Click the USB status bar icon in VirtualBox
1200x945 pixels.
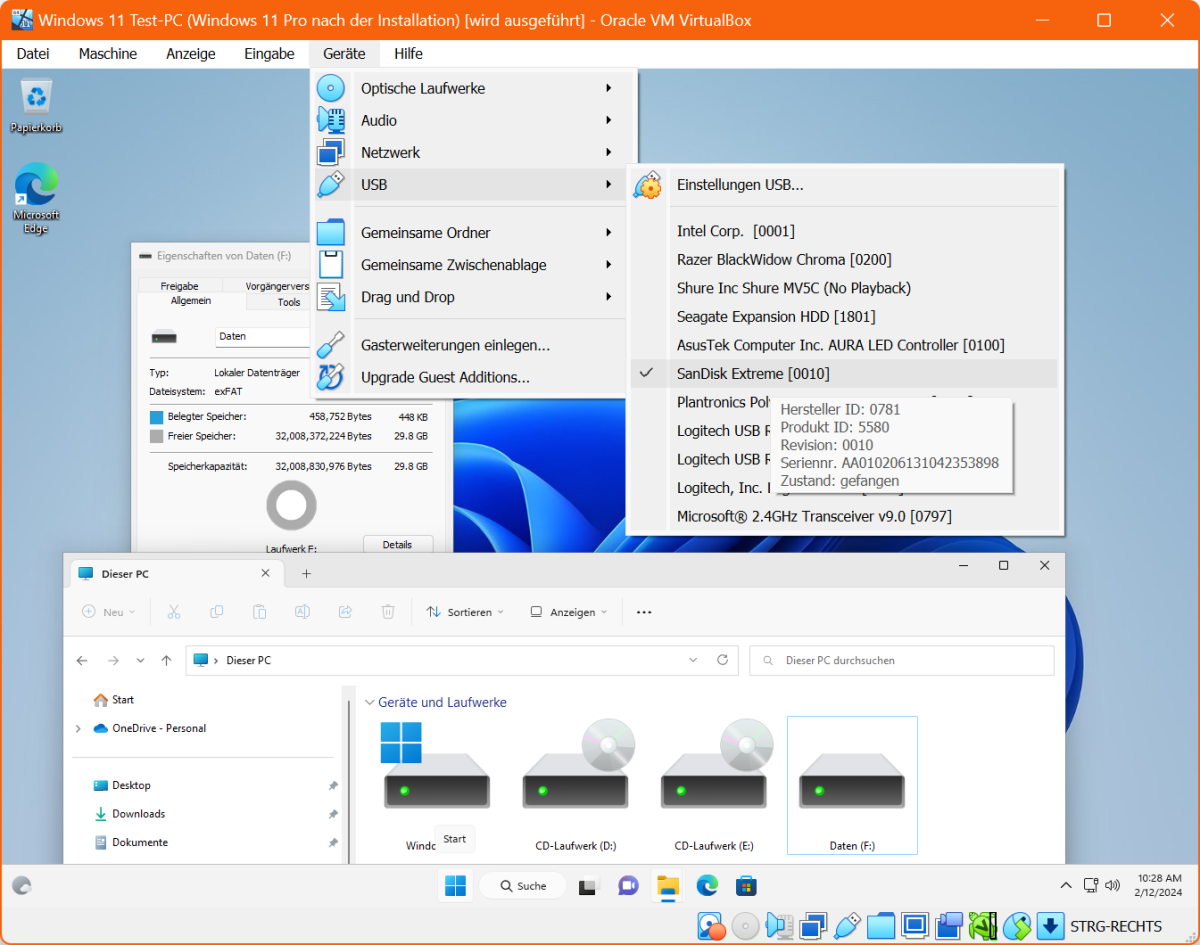[x=847, y=926]
